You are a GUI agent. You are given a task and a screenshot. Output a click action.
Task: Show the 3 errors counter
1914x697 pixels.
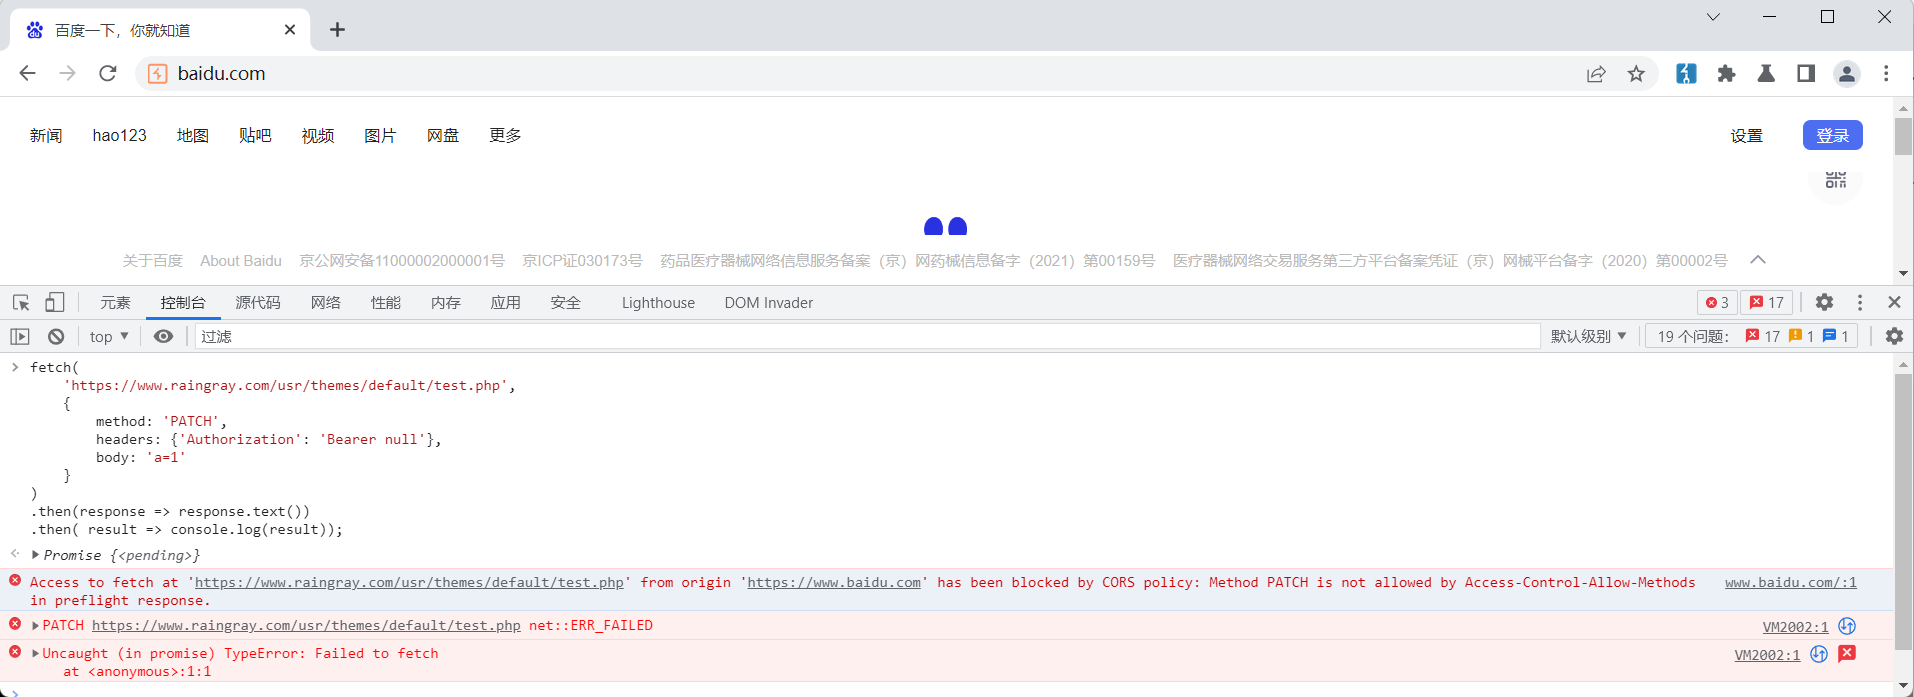pos(1717,302)
